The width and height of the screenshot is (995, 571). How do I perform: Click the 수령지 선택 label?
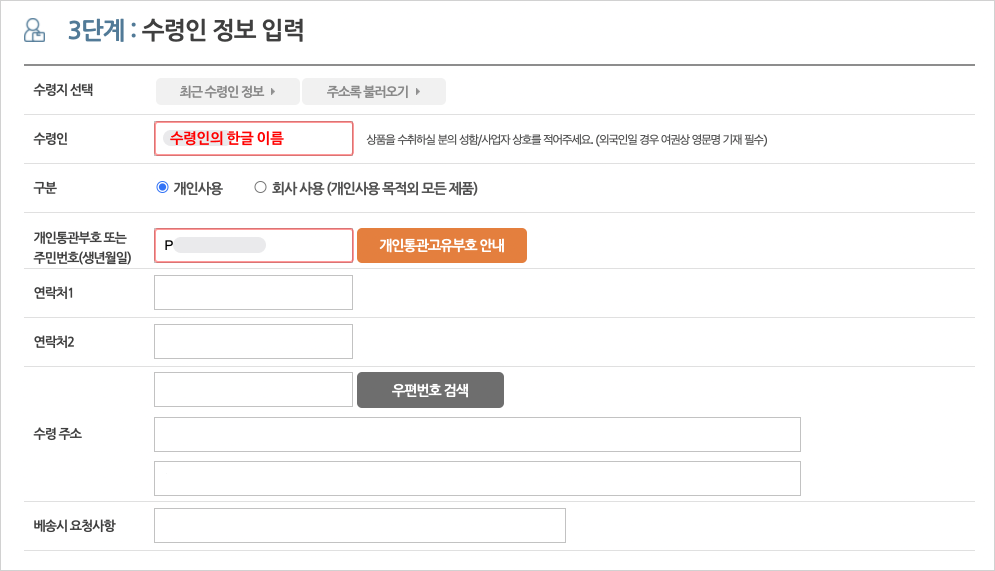tap(63, 90)
